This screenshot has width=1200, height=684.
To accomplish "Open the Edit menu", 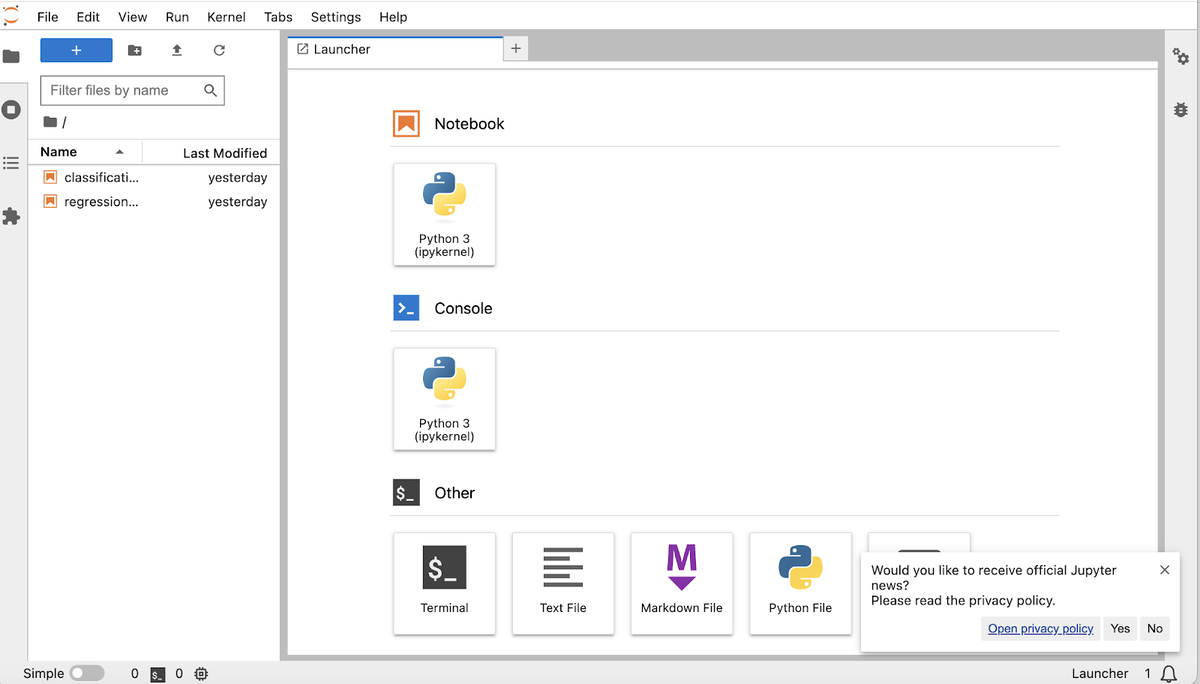I will pos(88,17).
